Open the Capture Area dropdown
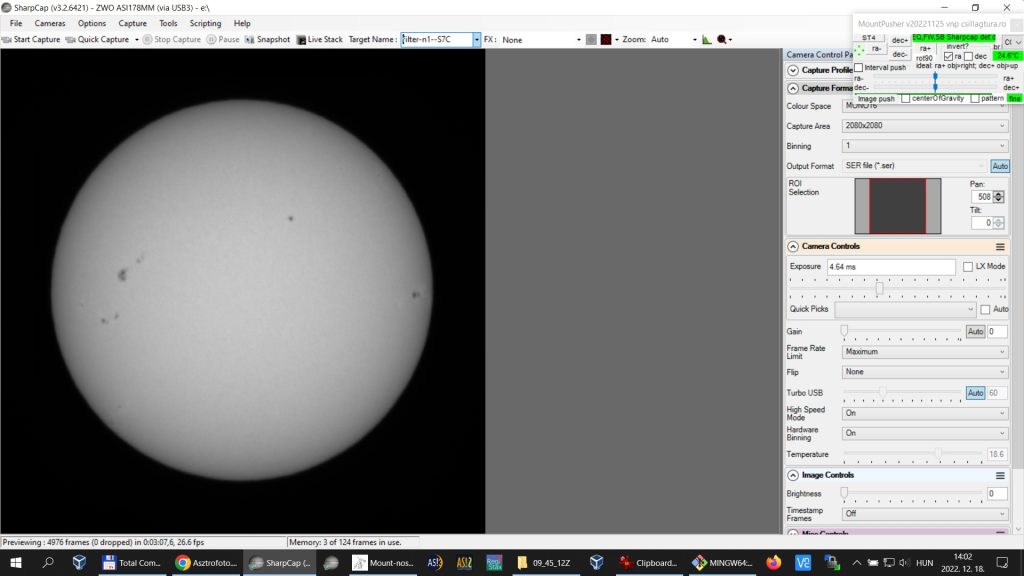Image resolution: width=1024 pixels, height=576 pixels. (x=925, y=125)
